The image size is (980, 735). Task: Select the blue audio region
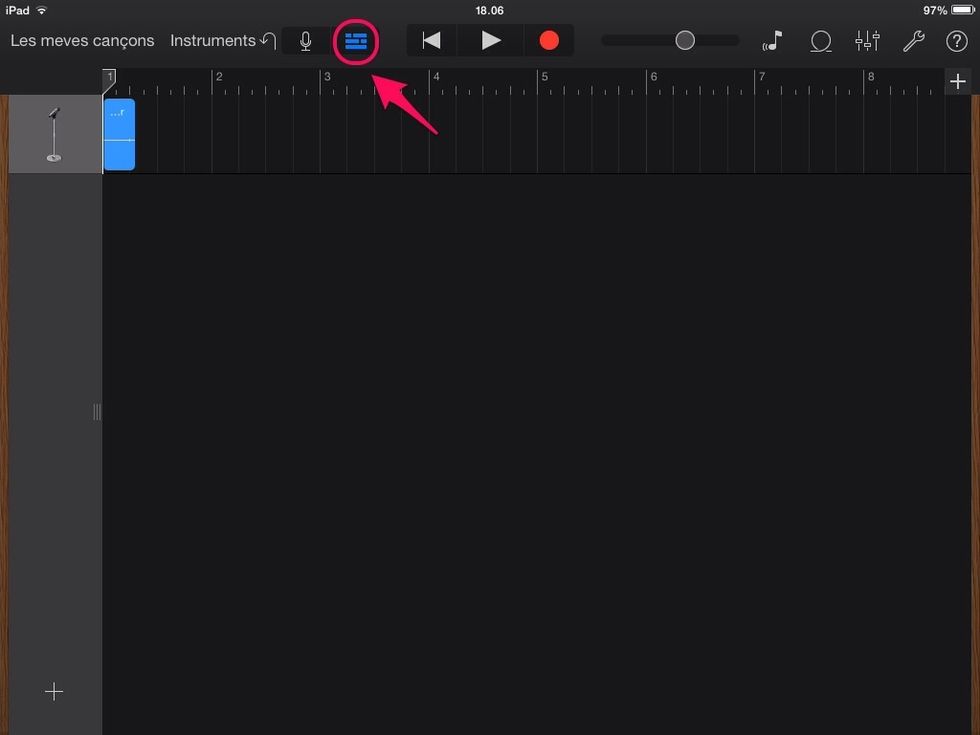click(x=119, y=135)
